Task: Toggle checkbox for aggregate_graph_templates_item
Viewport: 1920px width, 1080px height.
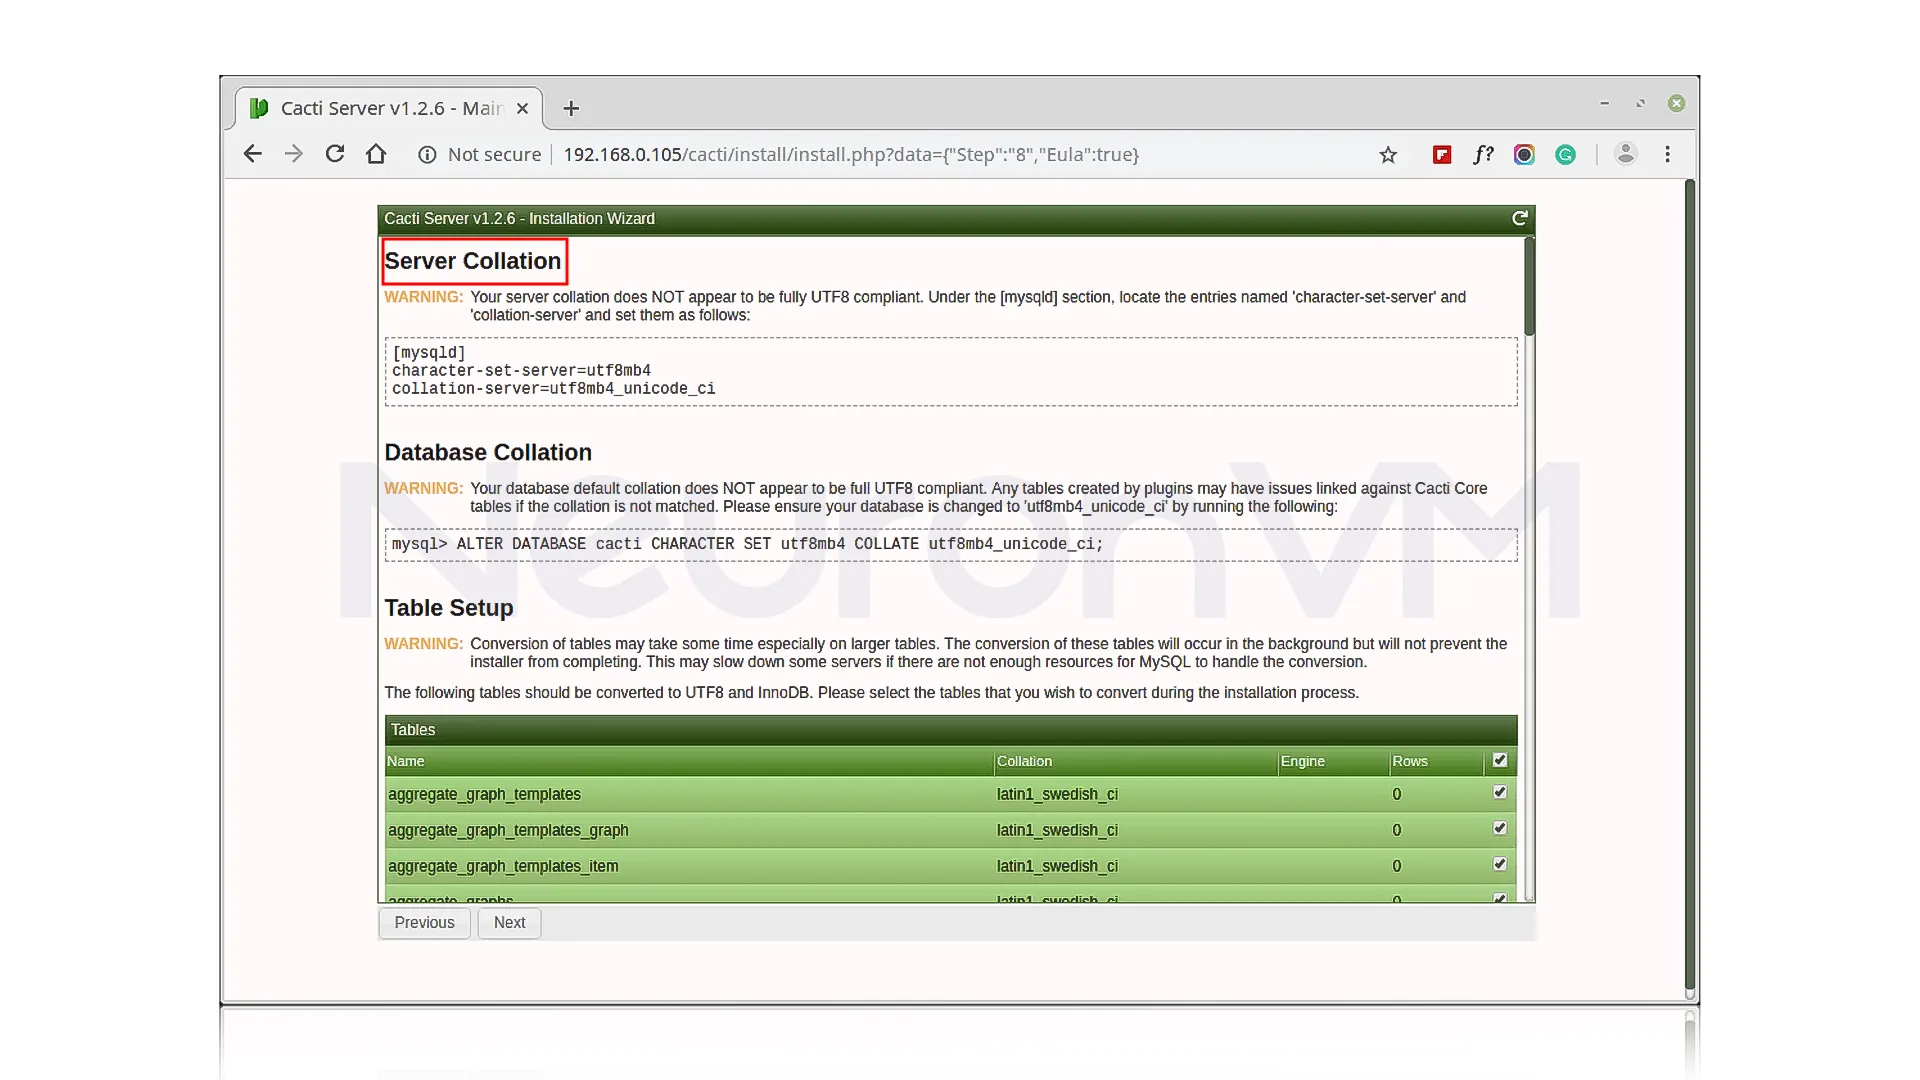Action: (x=1500, y=864)
